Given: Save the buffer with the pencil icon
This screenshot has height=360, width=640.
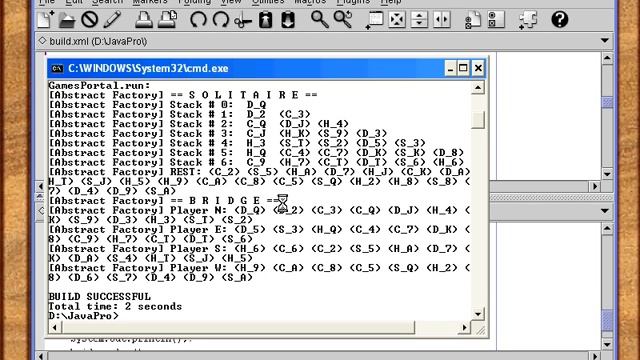Looking at the screenshot, I should 112,20.
